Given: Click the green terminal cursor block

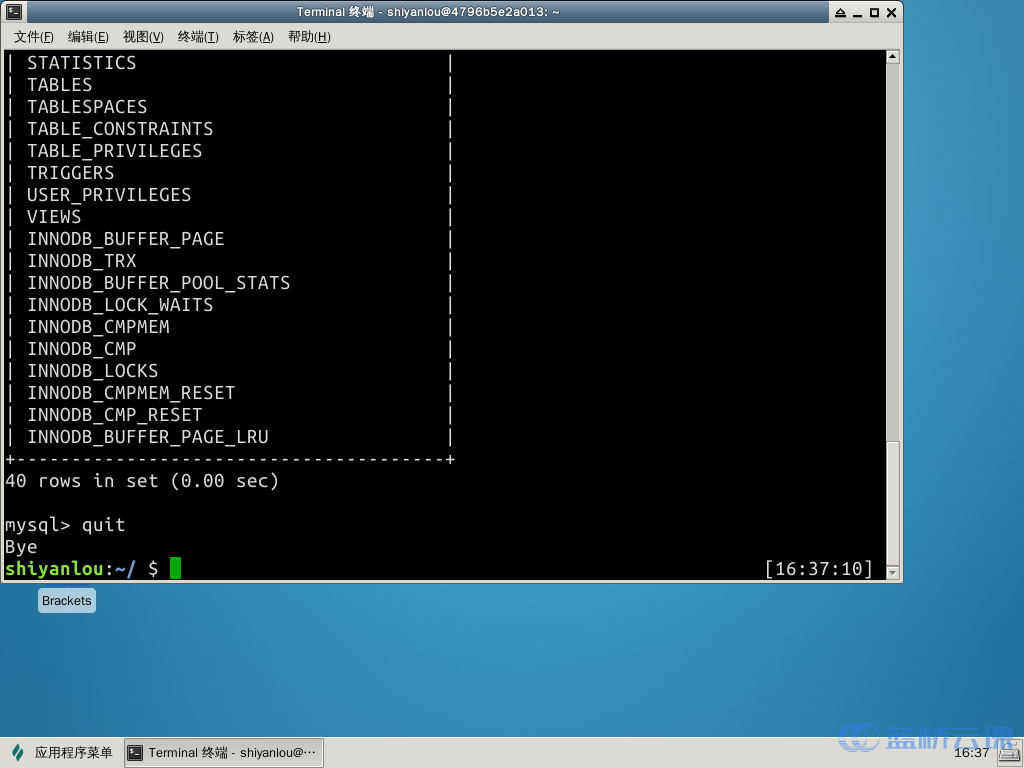Looking at the screenshot, I should coord(175,568).
